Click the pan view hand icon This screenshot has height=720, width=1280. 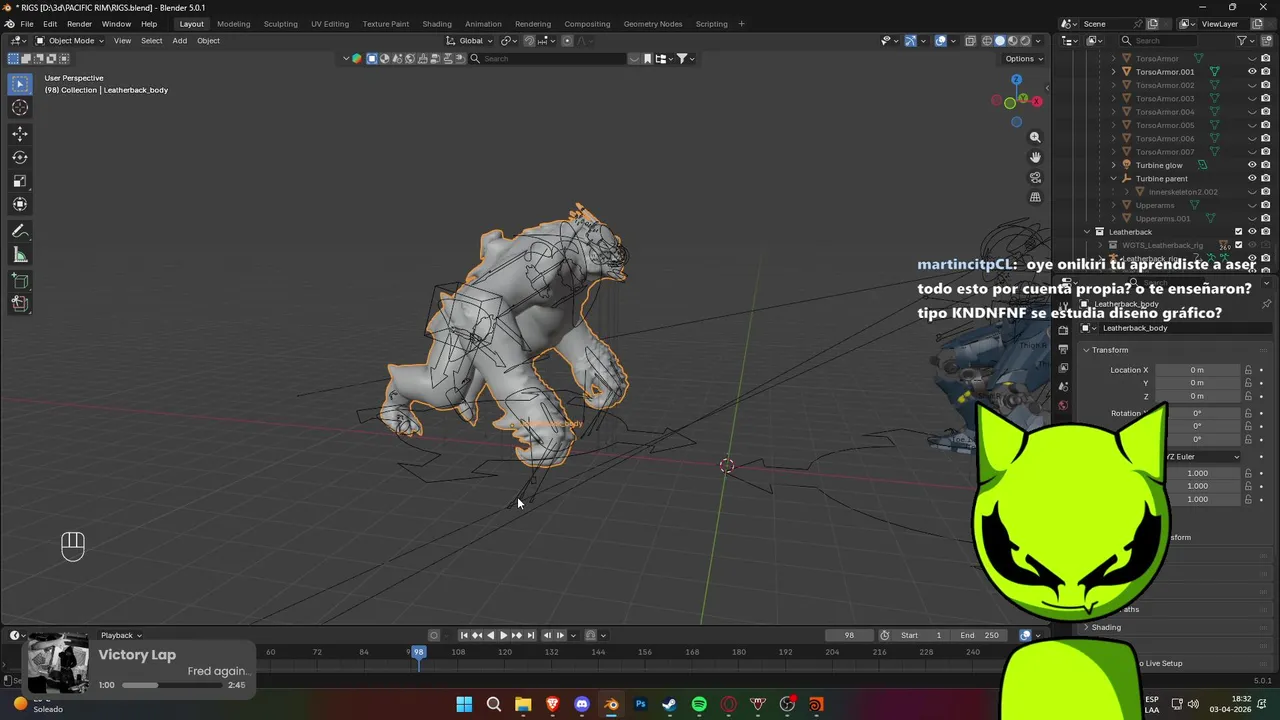(x=1035, y=157)
